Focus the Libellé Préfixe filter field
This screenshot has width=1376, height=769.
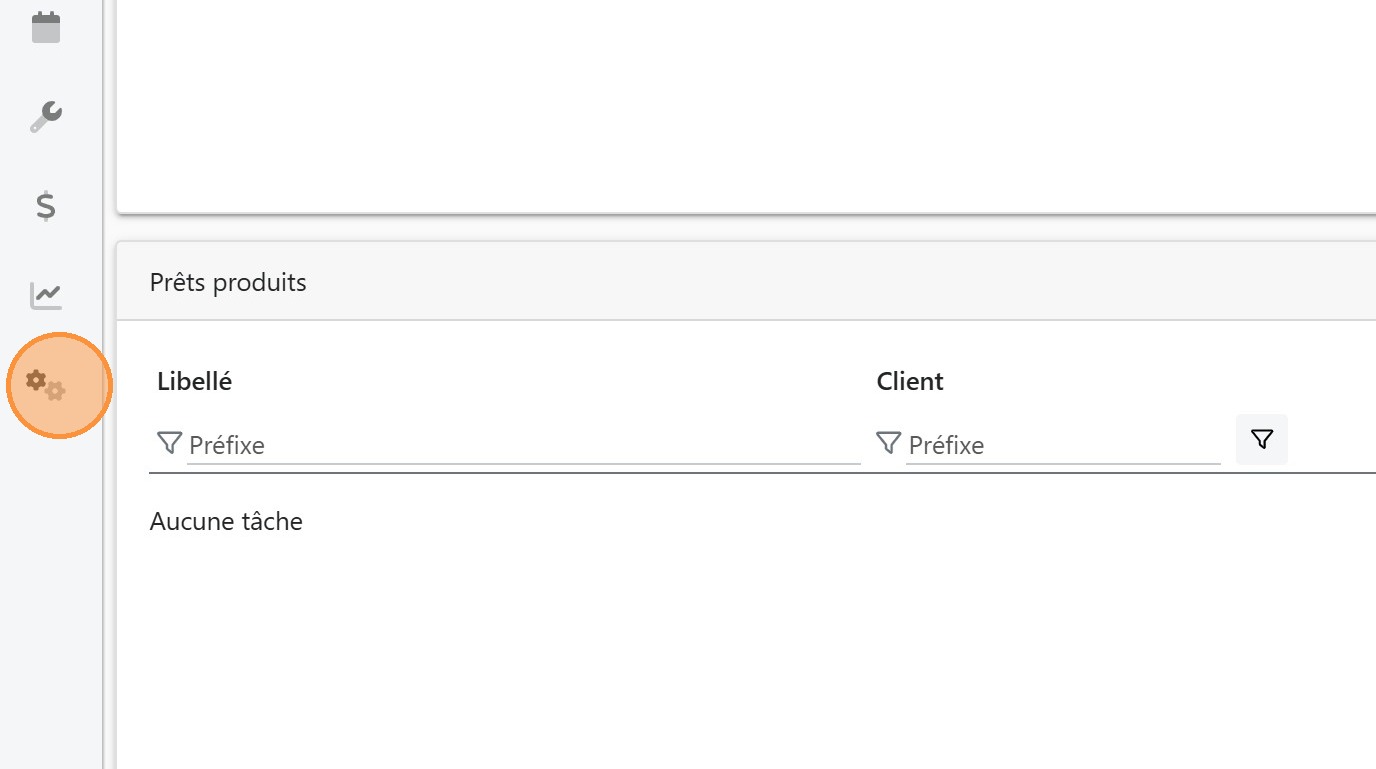tap(523, 445)
